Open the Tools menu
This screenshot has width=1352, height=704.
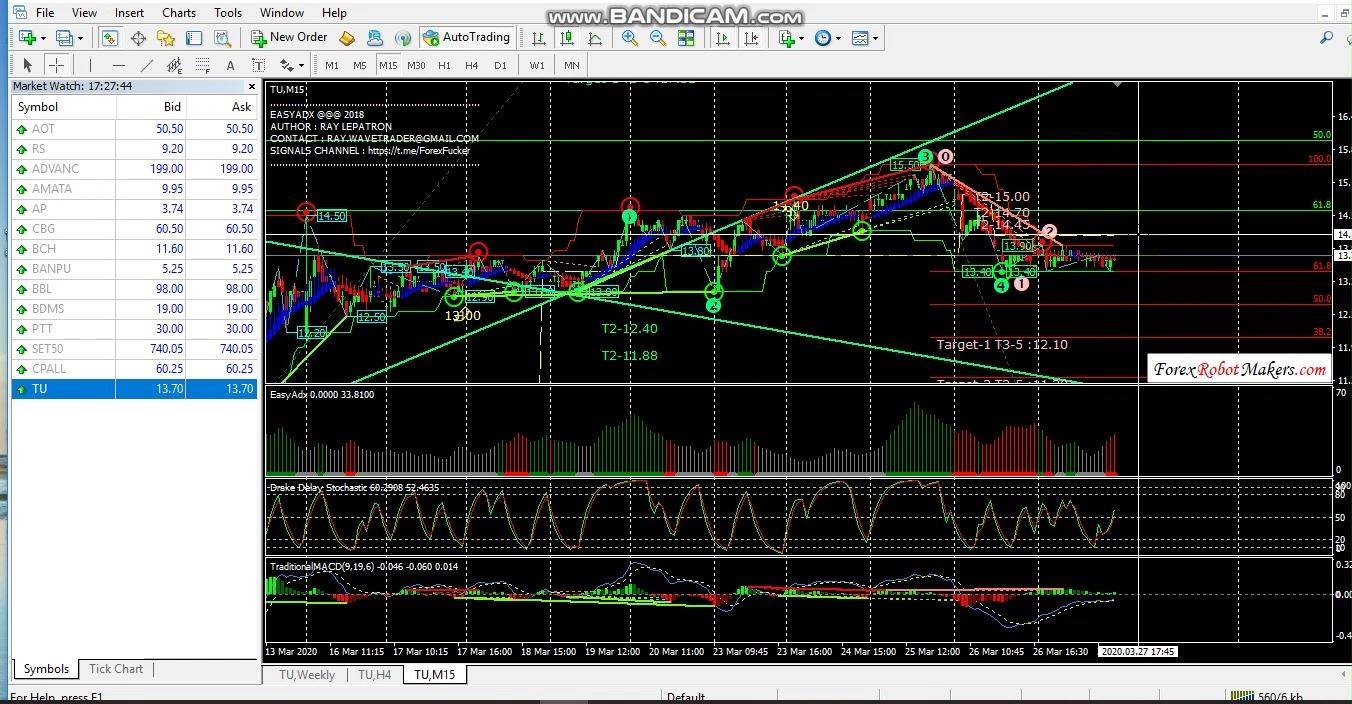click(228, 13)
